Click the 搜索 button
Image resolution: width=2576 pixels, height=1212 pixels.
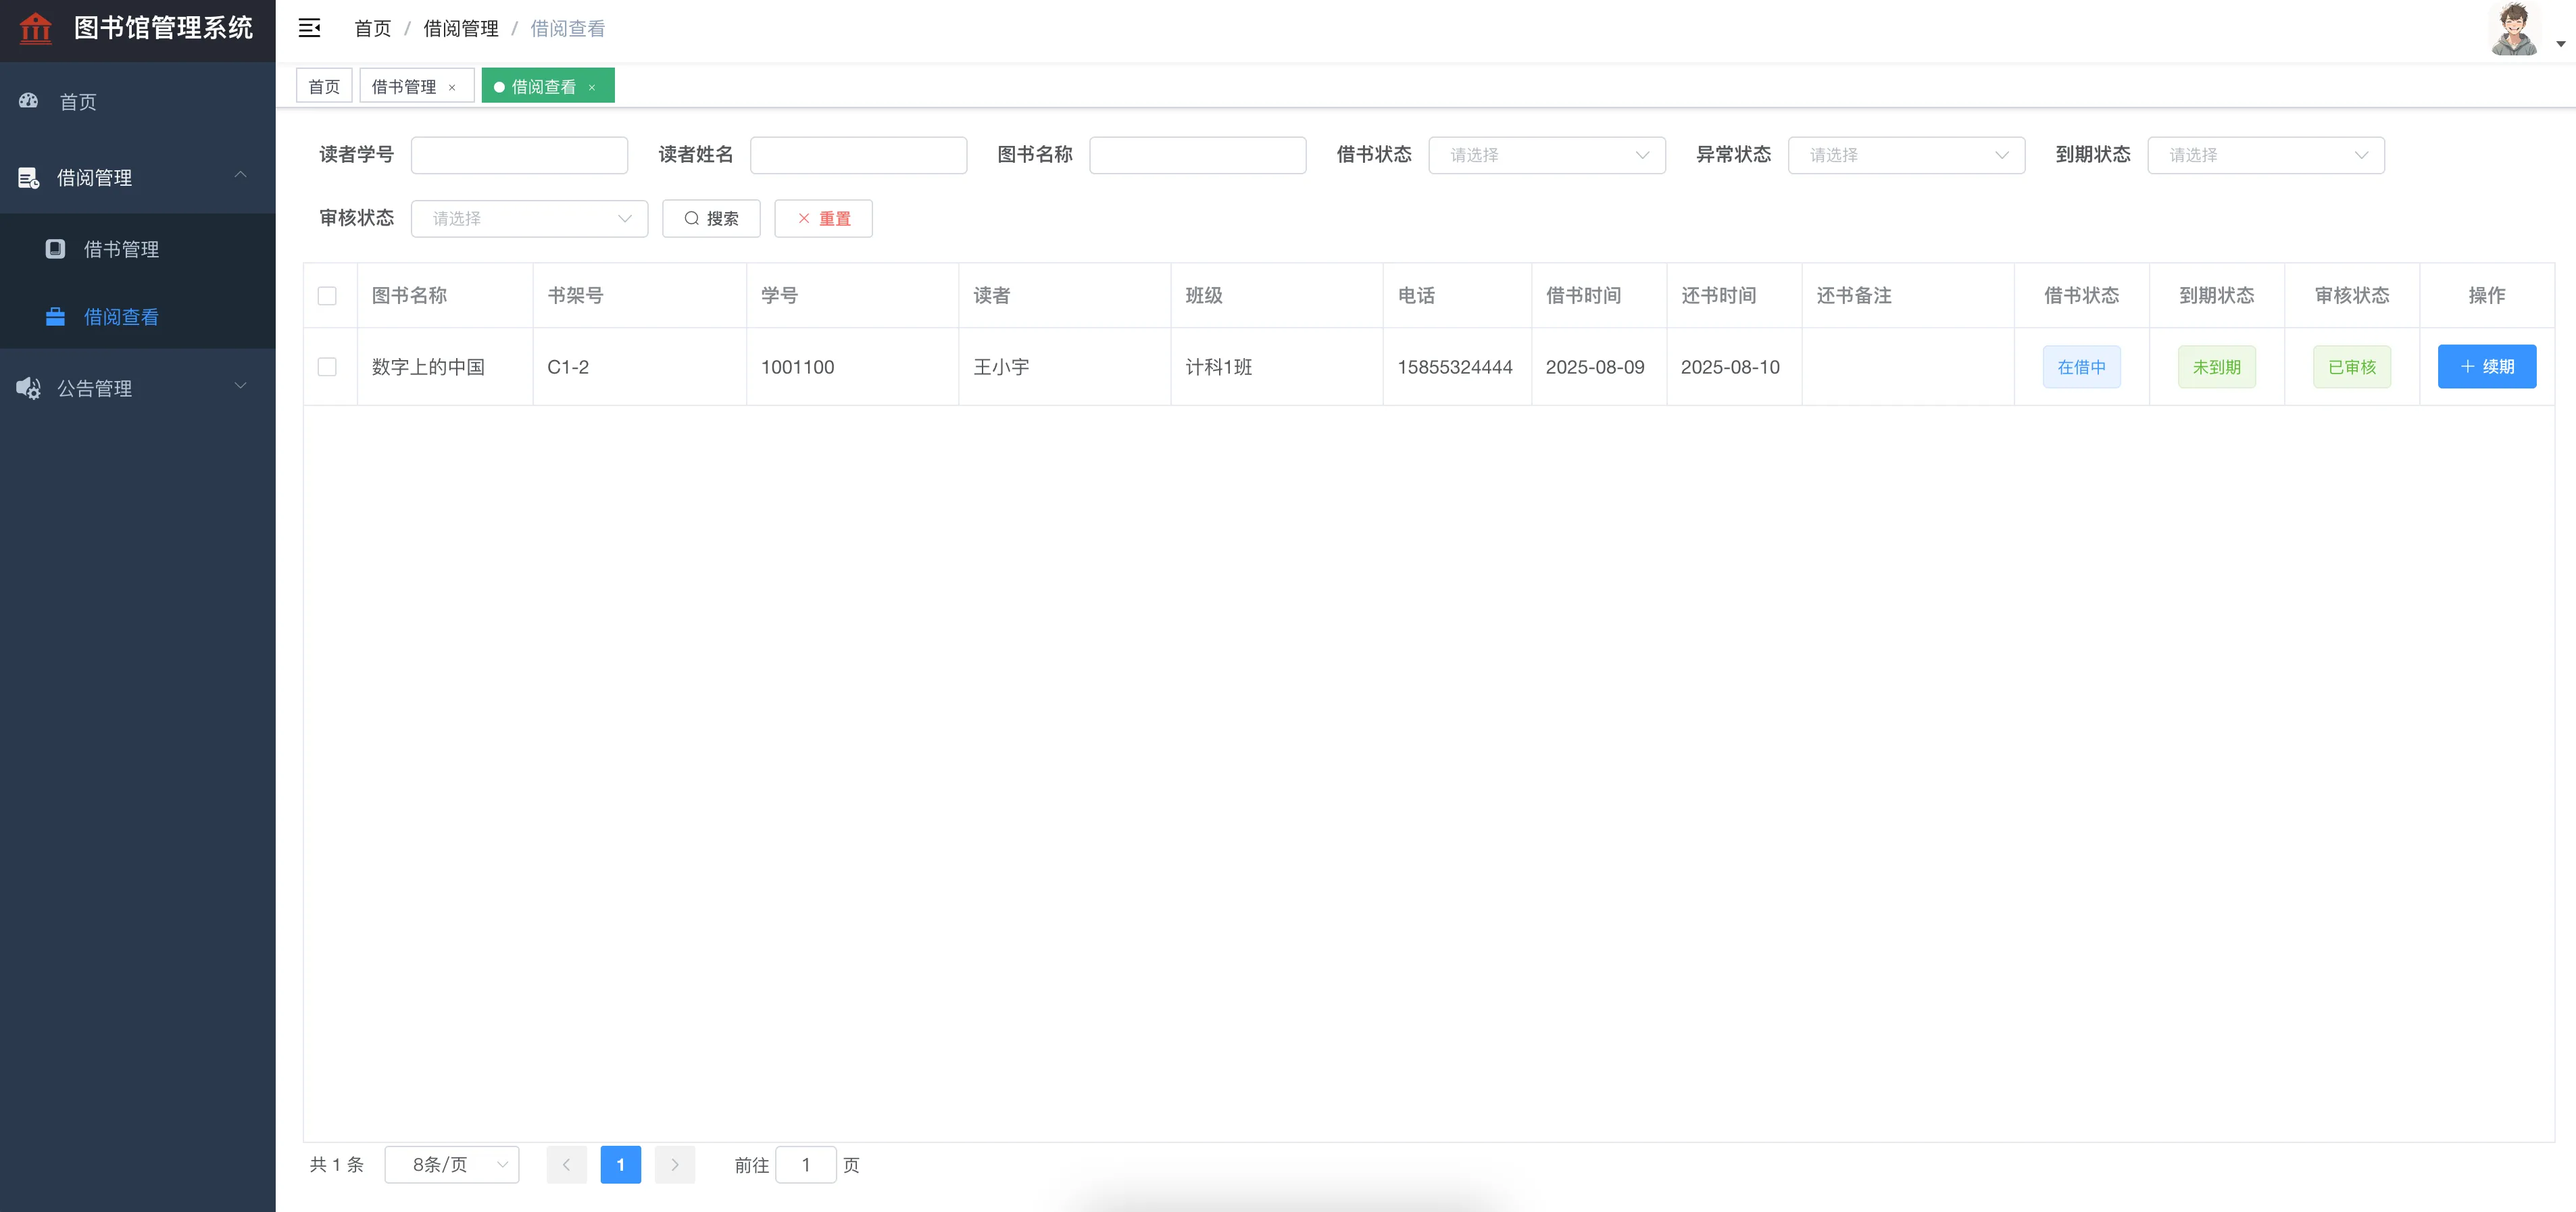point(711,219)
